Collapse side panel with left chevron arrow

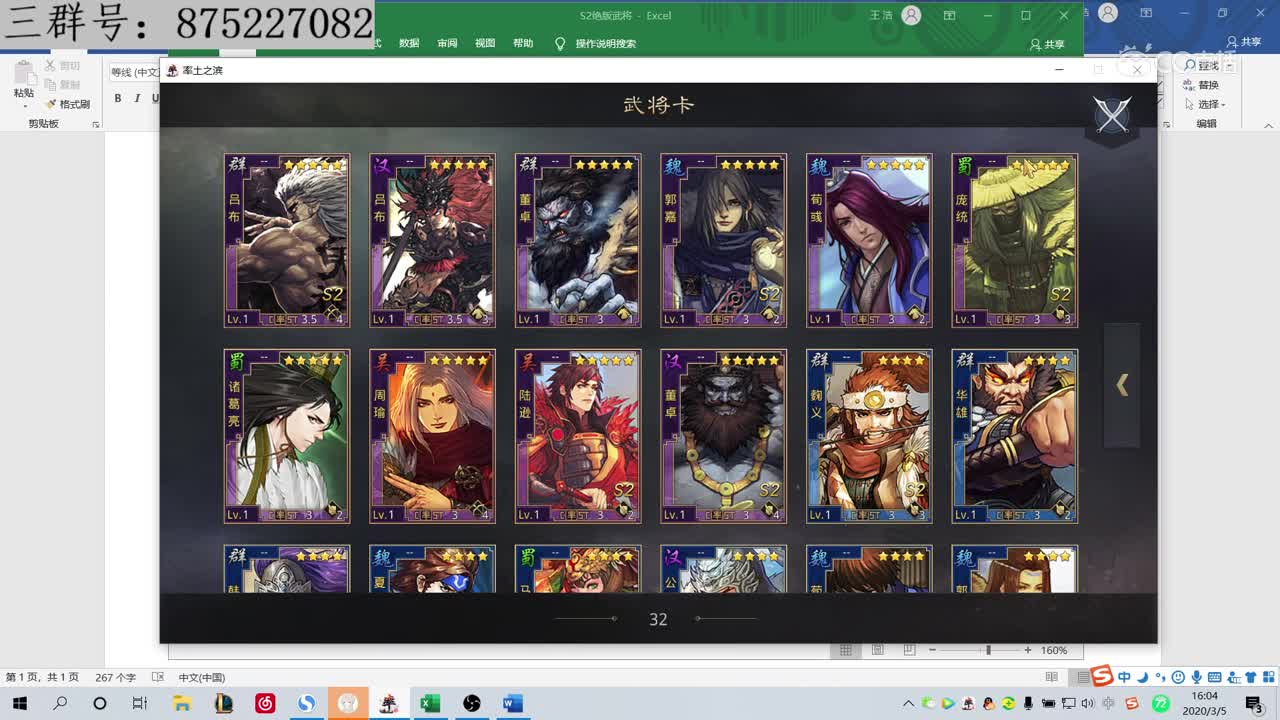[1122, 385]
